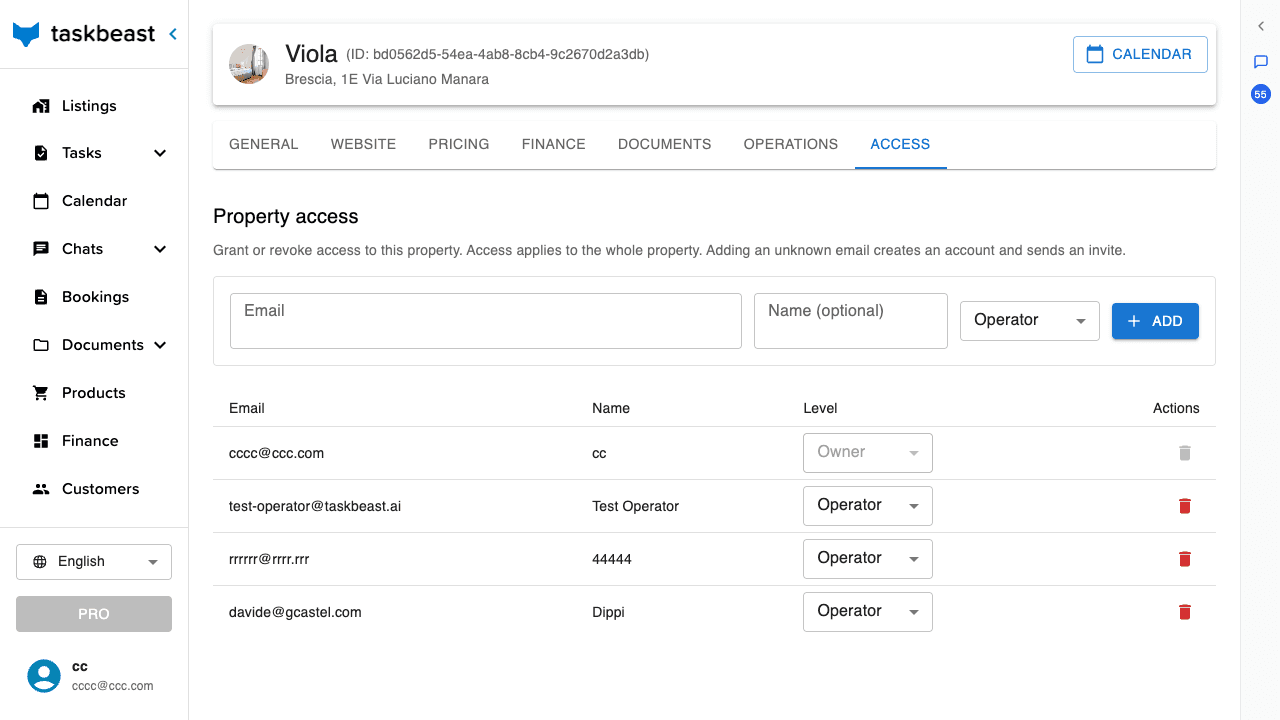Click email test-operator@taskbeast.ai
The height and width of the screenshot is (720, 1280).
pos(315,506)
